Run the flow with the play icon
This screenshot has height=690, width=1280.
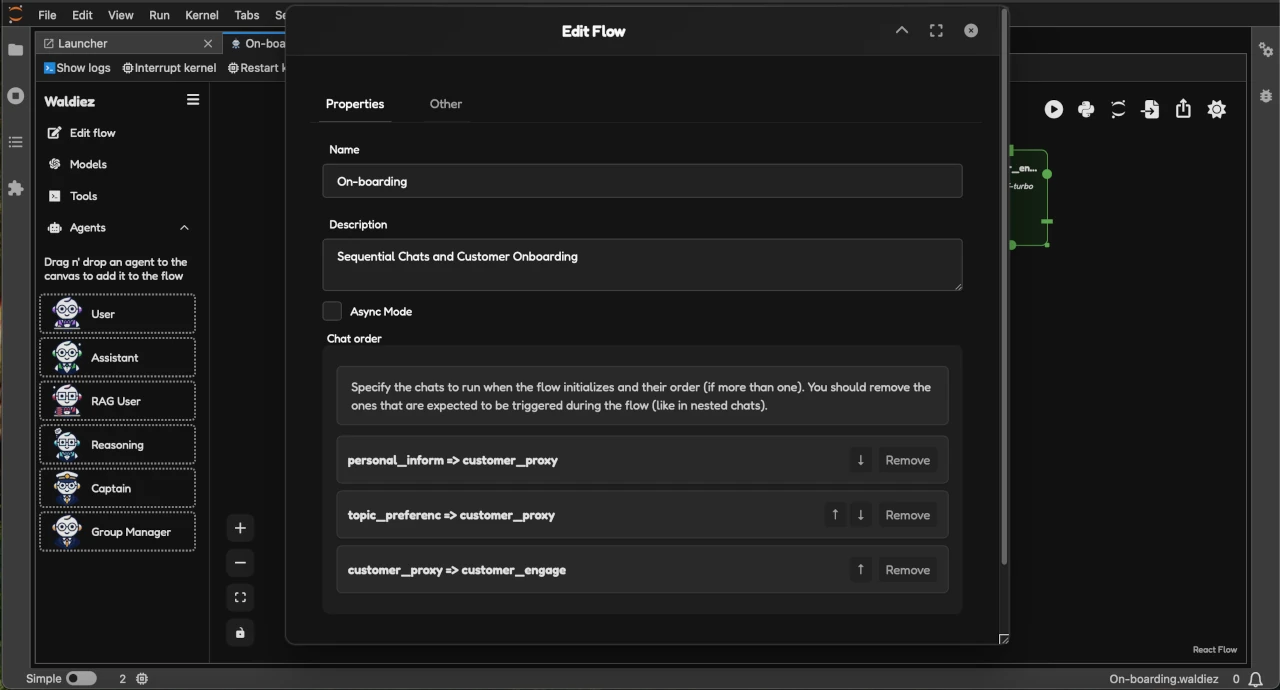coord(1053,109)
